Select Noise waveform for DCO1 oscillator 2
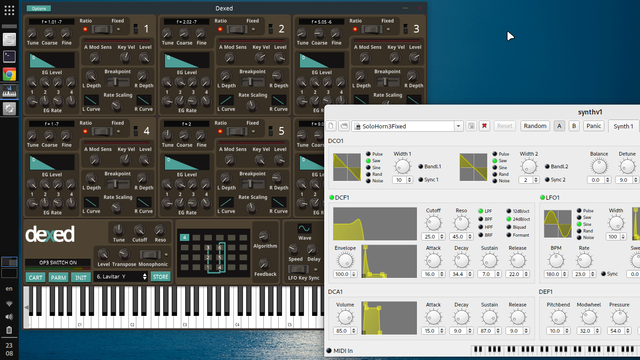This screenshot has width=640, height=360. coord(501,181)
